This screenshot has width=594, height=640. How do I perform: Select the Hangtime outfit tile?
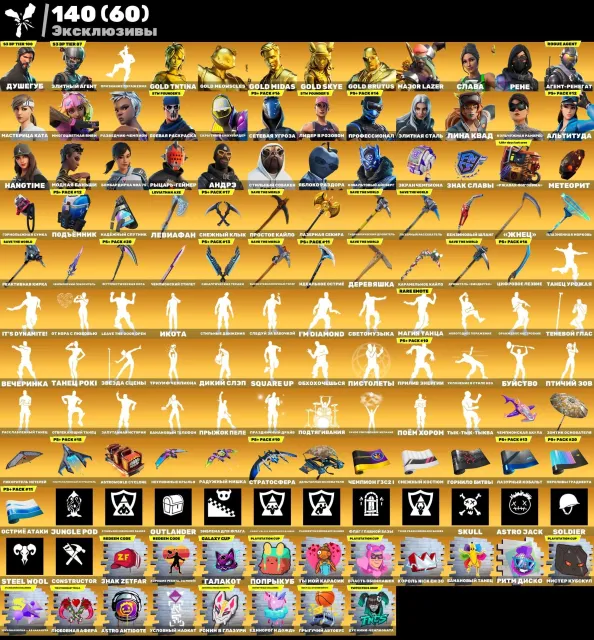(x=25, y=165)
